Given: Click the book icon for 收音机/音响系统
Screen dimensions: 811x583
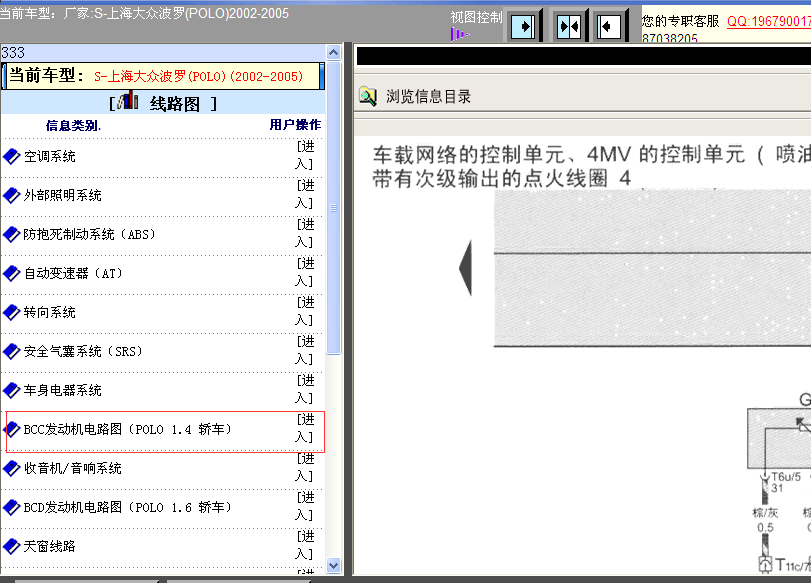Looking at the screenshot, I should coord(11,468).
